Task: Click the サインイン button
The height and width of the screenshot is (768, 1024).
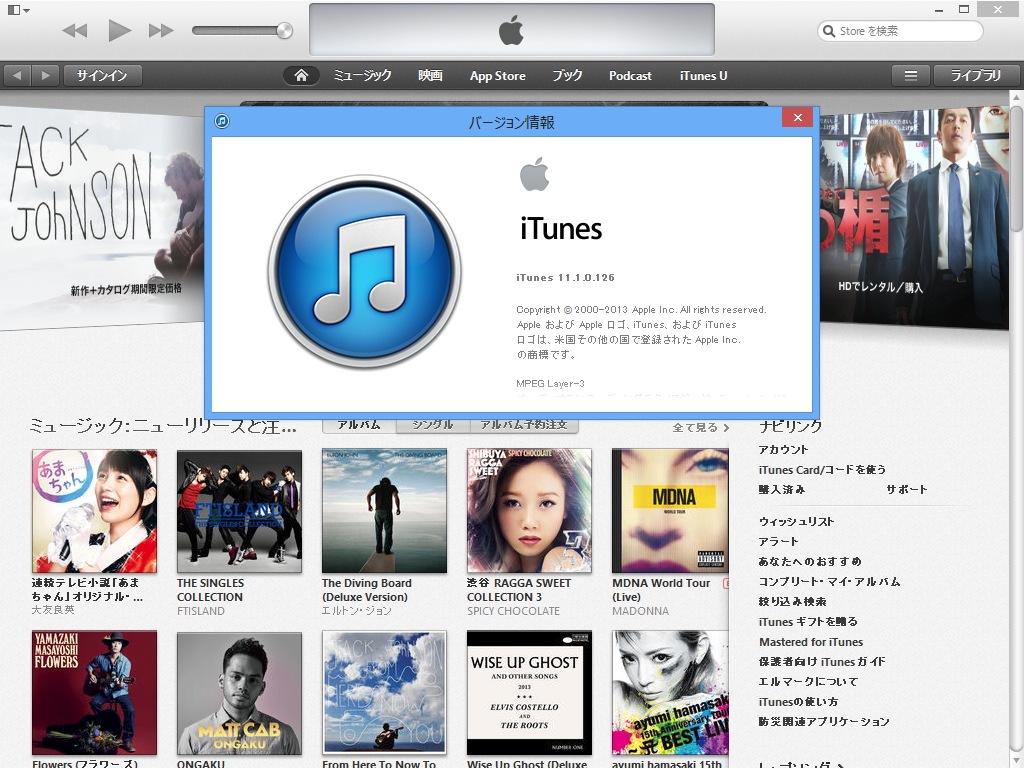Action: (x=103, y=74)
